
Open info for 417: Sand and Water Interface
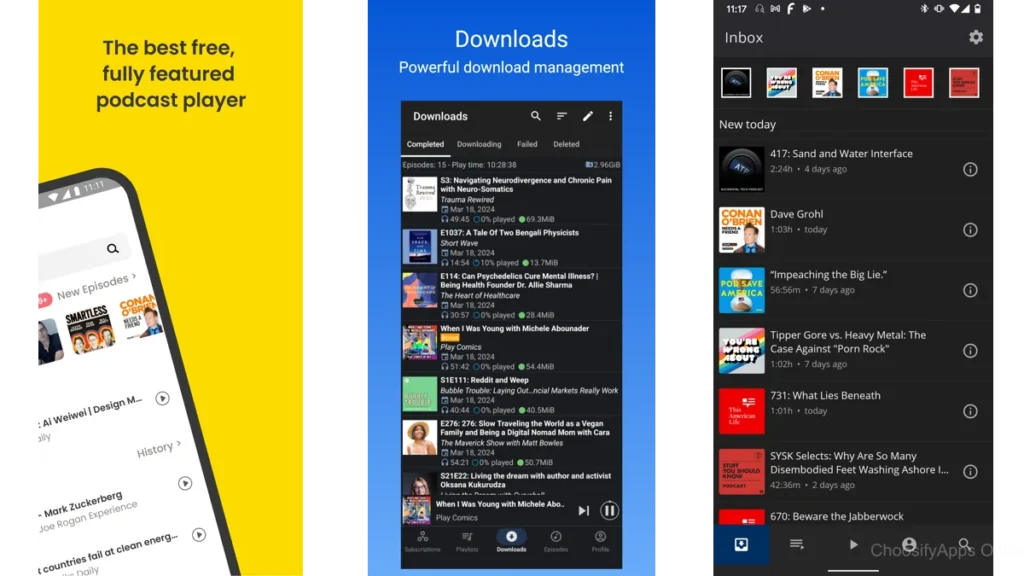(970, 169)
